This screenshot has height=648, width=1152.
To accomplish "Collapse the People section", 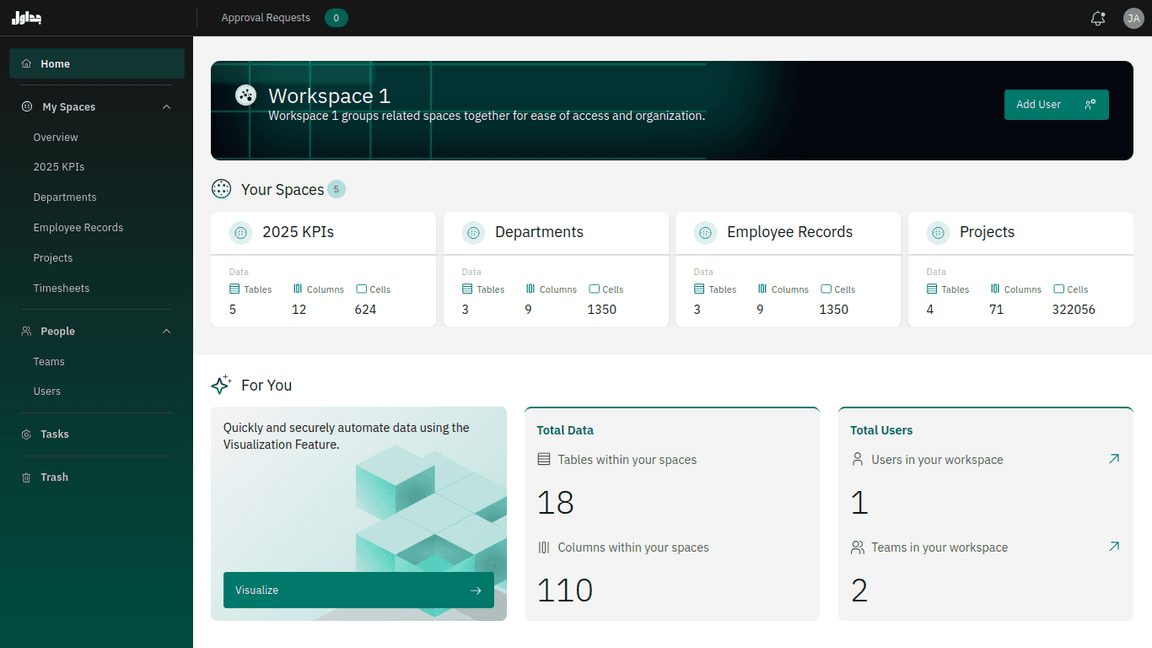I will [166, 331].
